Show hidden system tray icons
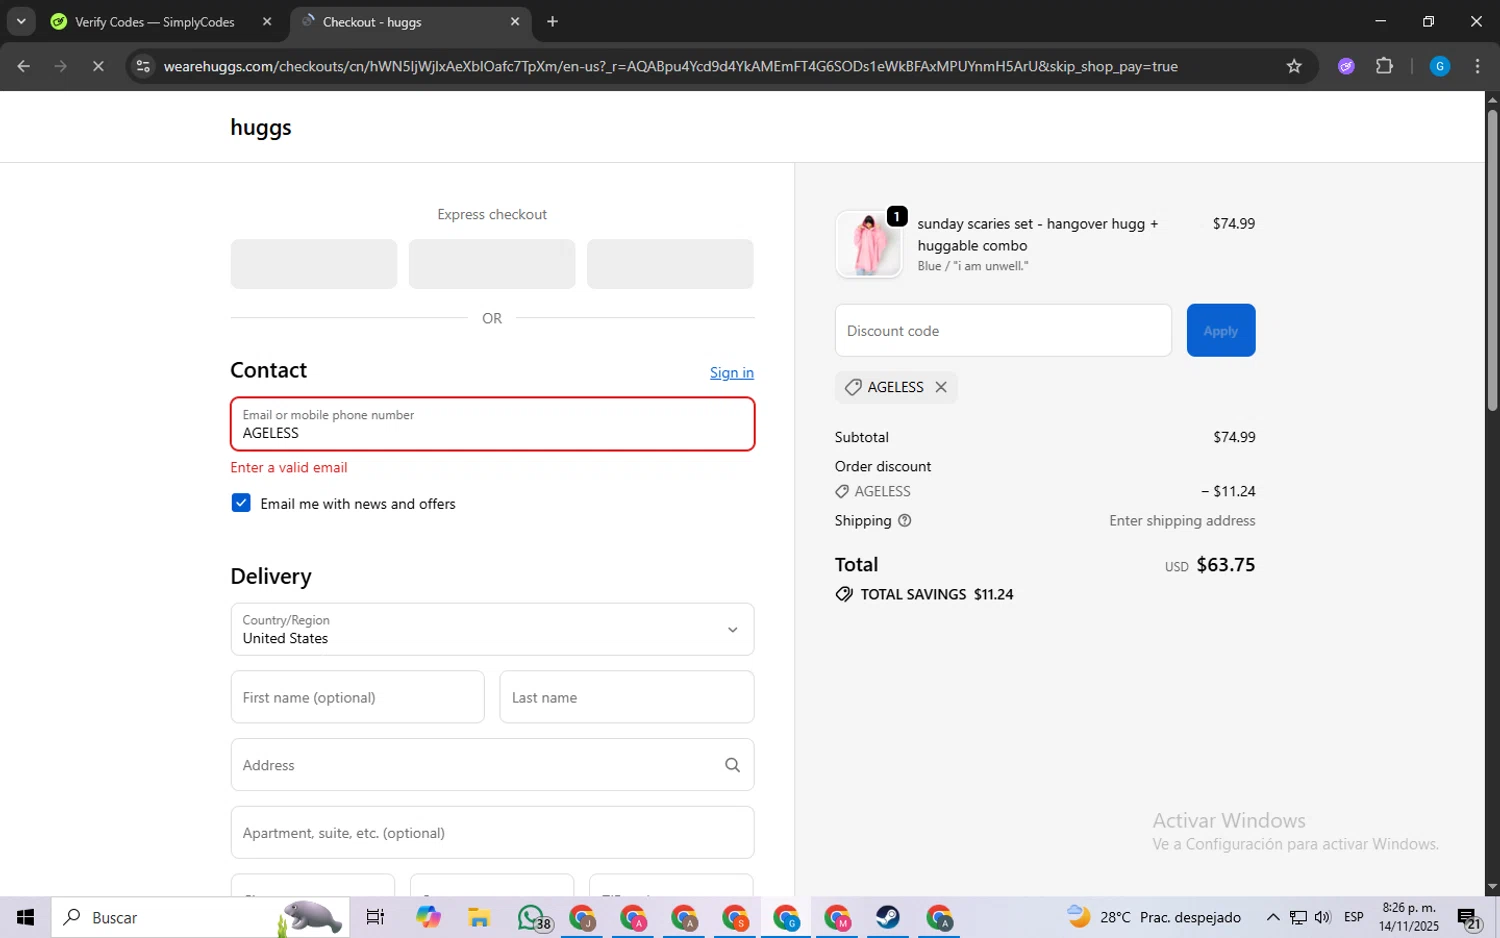Screen dimensions: 1500x938 pos(1272,917)
